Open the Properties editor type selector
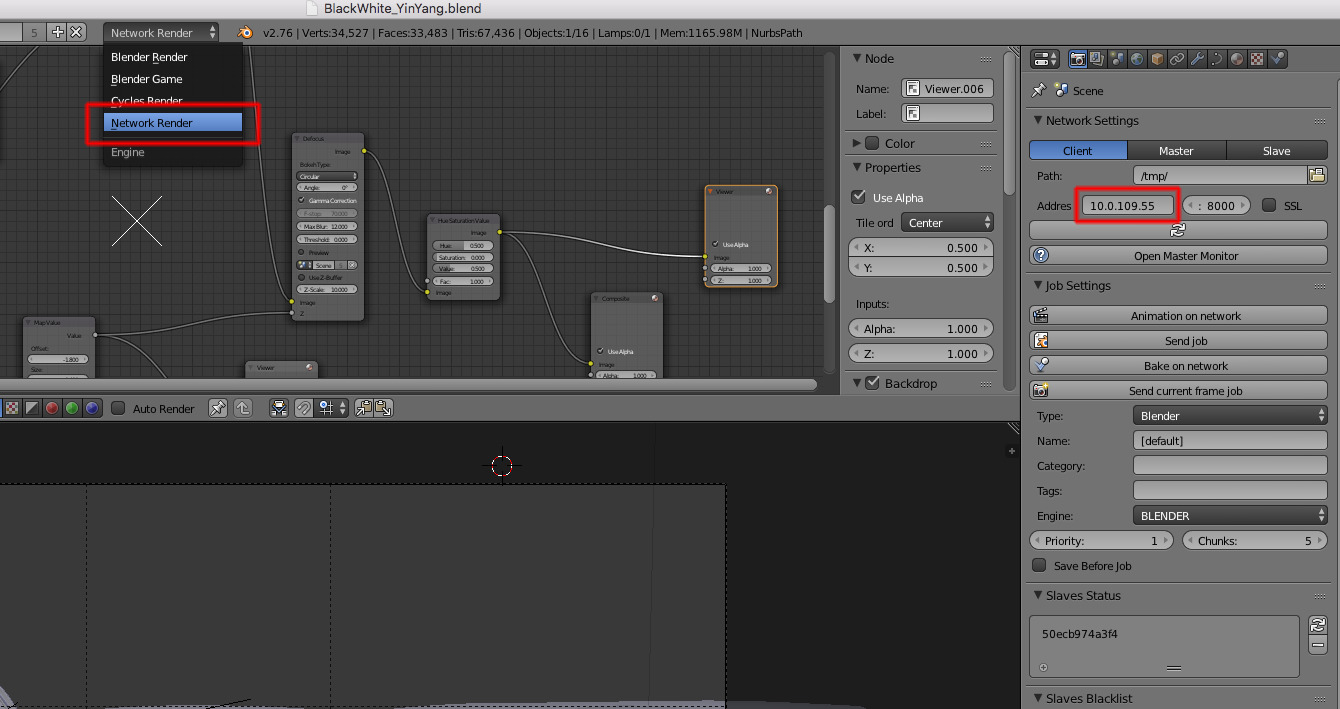This screenshot has height=709, width=1340. tap(1045, 59)
